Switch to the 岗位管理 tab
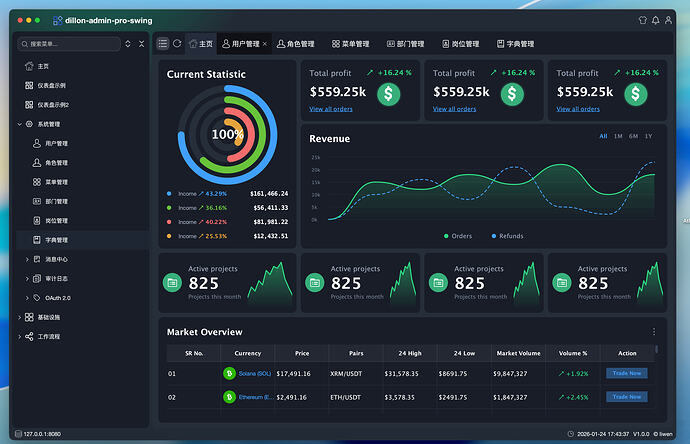Screen dimensions: 690x444 (460, 44)
